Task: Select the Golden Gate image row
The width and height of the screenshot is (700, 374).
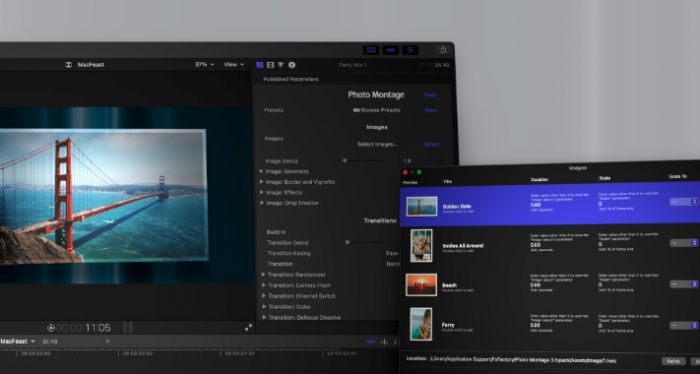Action: coord(550,205)
